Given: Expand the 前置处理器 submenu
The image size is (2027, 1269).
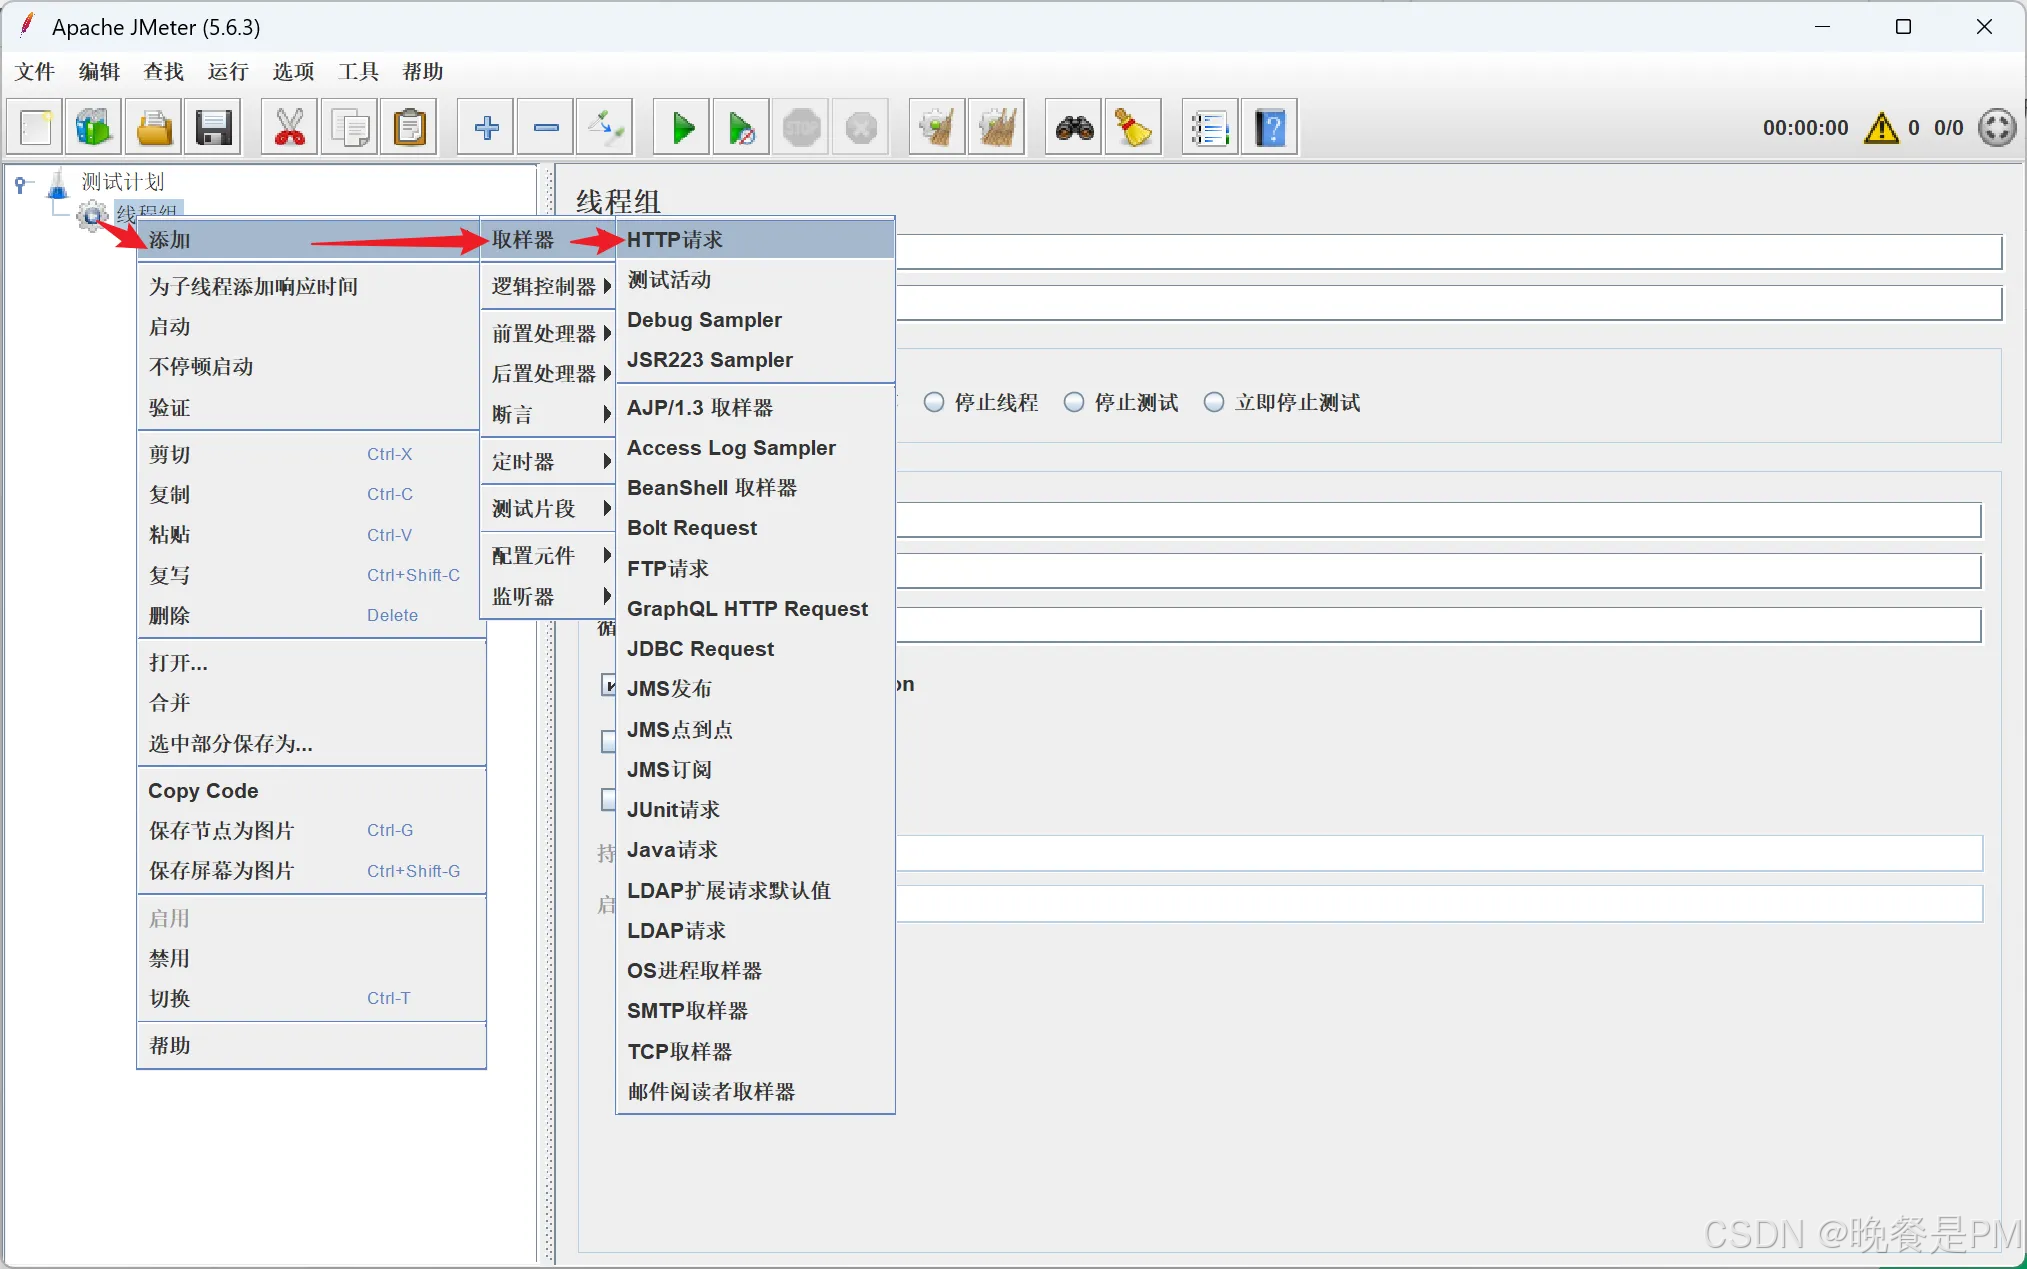Looking at the screenshot, I should (x=548, y=333).
